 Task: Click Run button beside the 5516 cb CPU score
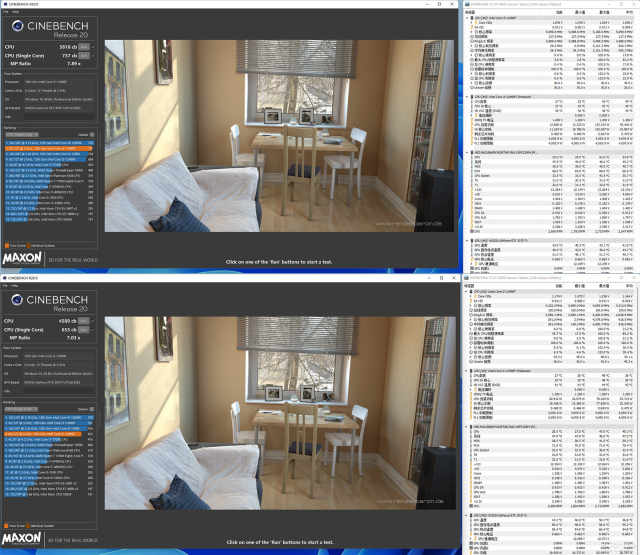[85, 46]
